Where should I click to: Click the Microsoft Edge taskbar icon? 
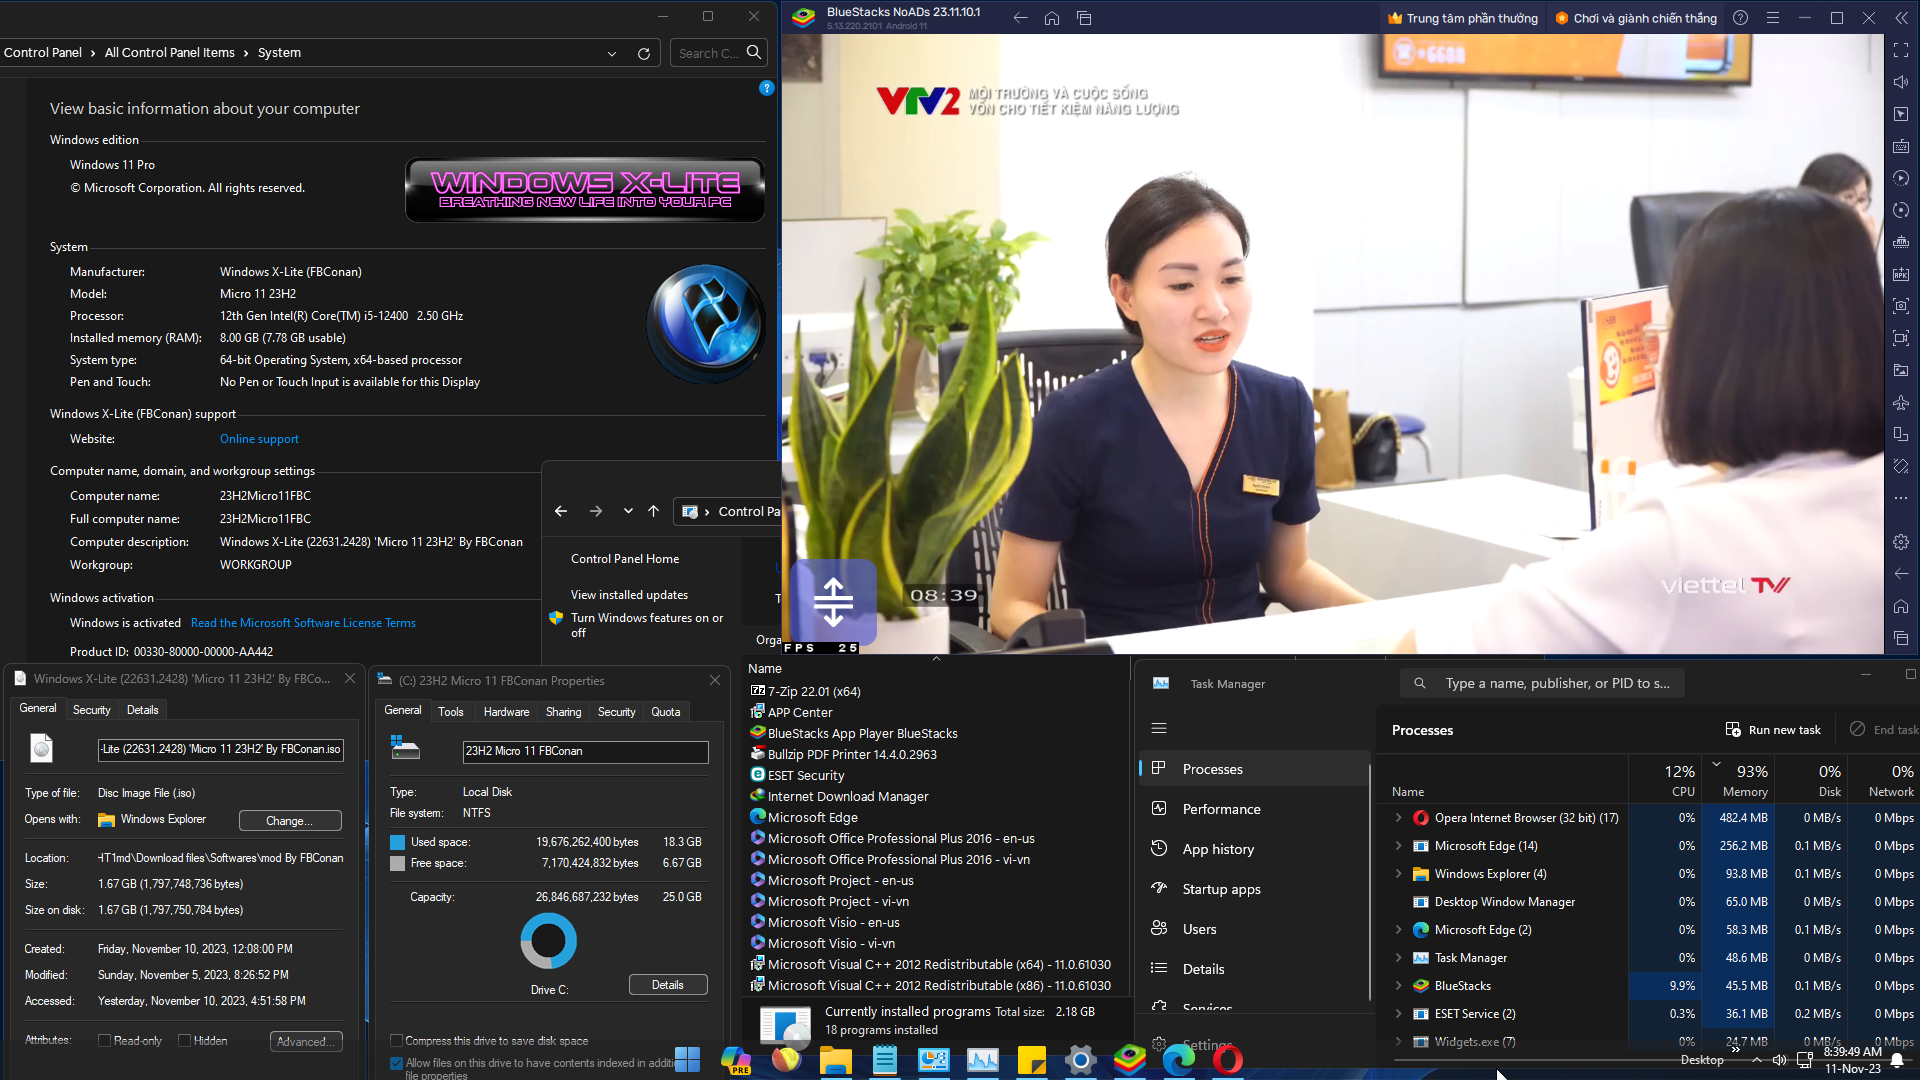[x=1178, y=1059]
